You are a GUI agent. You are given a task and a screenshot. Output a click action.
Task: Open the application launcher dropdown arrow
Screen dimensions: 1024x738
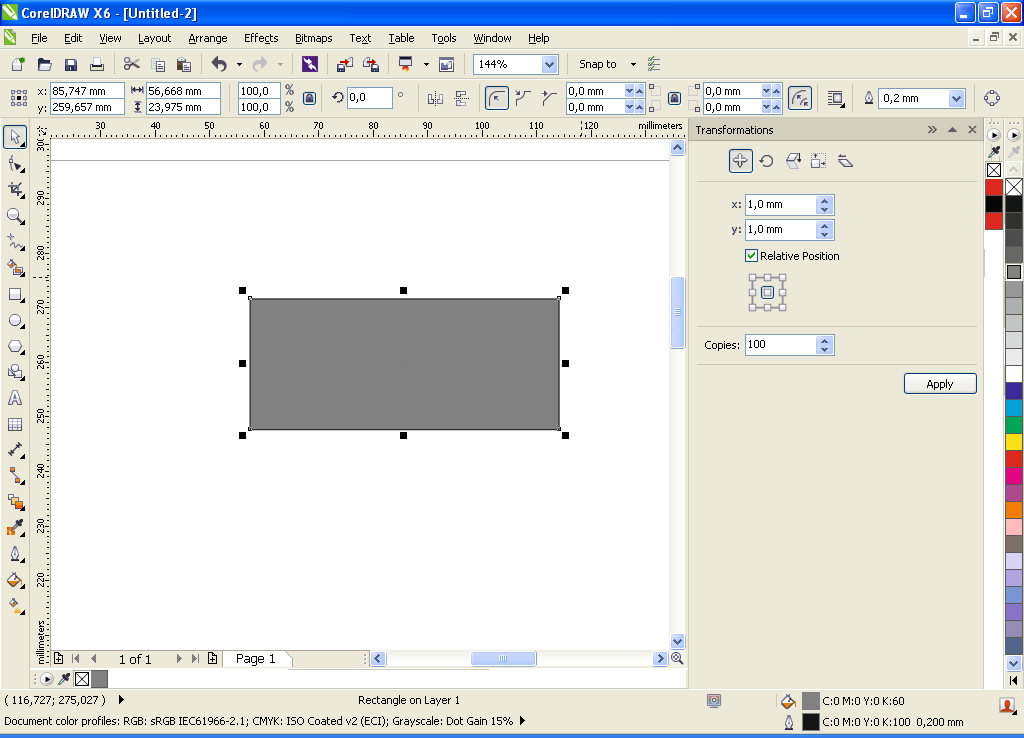coord(426,64)
